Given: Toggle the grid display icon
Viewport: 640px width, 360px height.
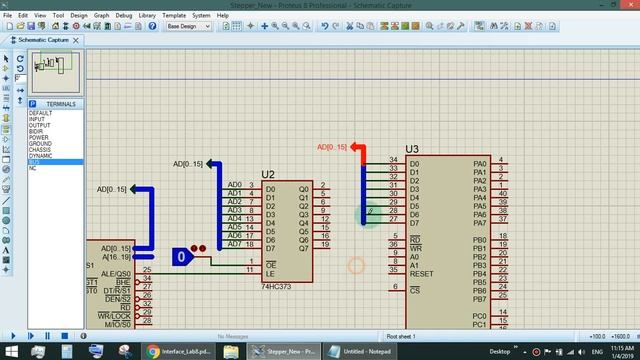Looking at the screenshot, I should [236, 26].
